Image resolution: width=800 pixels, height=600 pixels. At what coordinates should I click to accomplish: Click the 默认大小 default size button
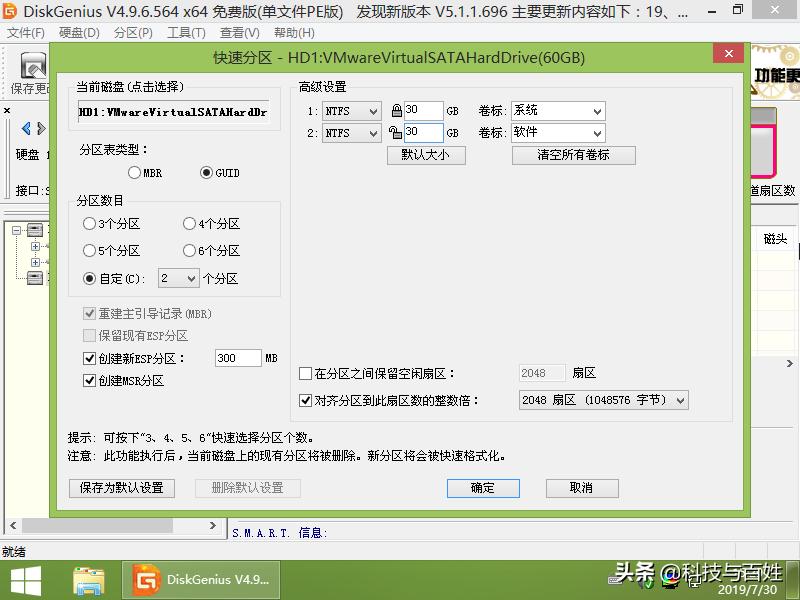pos(426,156)
